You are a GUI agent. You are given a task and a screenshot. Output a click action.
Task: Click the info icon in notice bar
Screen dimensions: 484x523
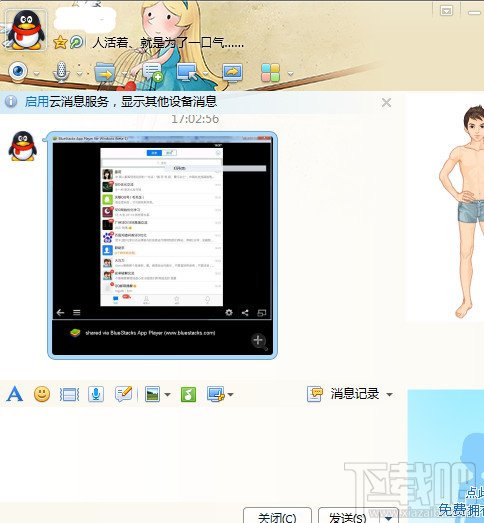pos(11,101)
